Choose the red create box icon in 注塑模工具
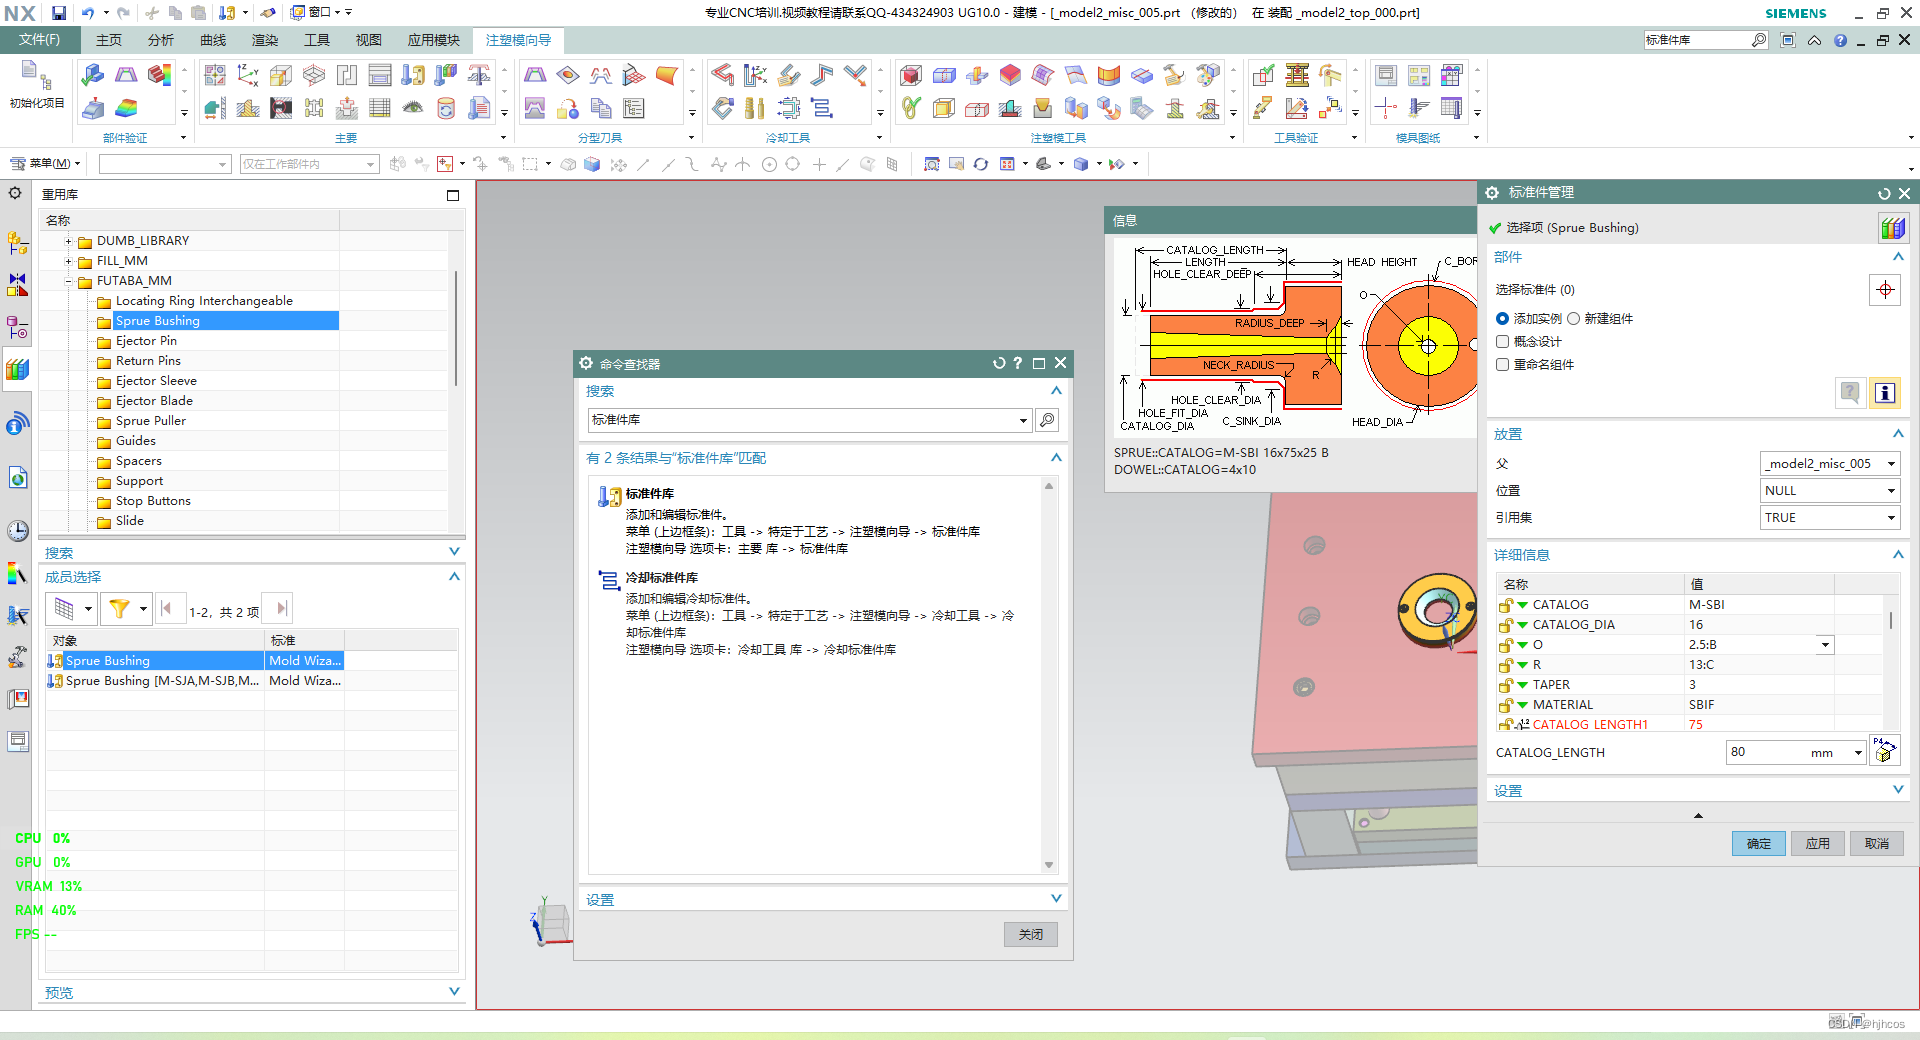The image size is (1920, 1040). click(911, 75)
